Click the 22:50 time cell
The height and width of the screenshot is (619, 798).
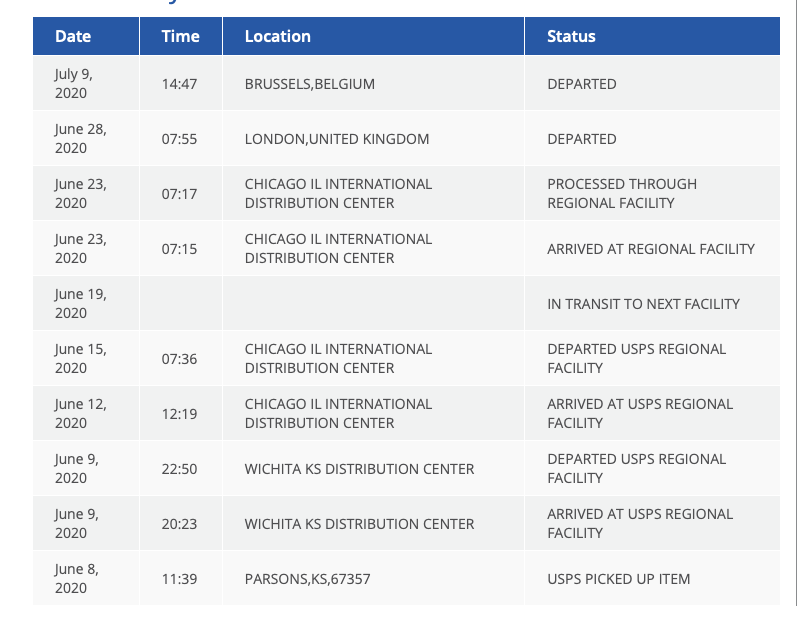point(179,469)
